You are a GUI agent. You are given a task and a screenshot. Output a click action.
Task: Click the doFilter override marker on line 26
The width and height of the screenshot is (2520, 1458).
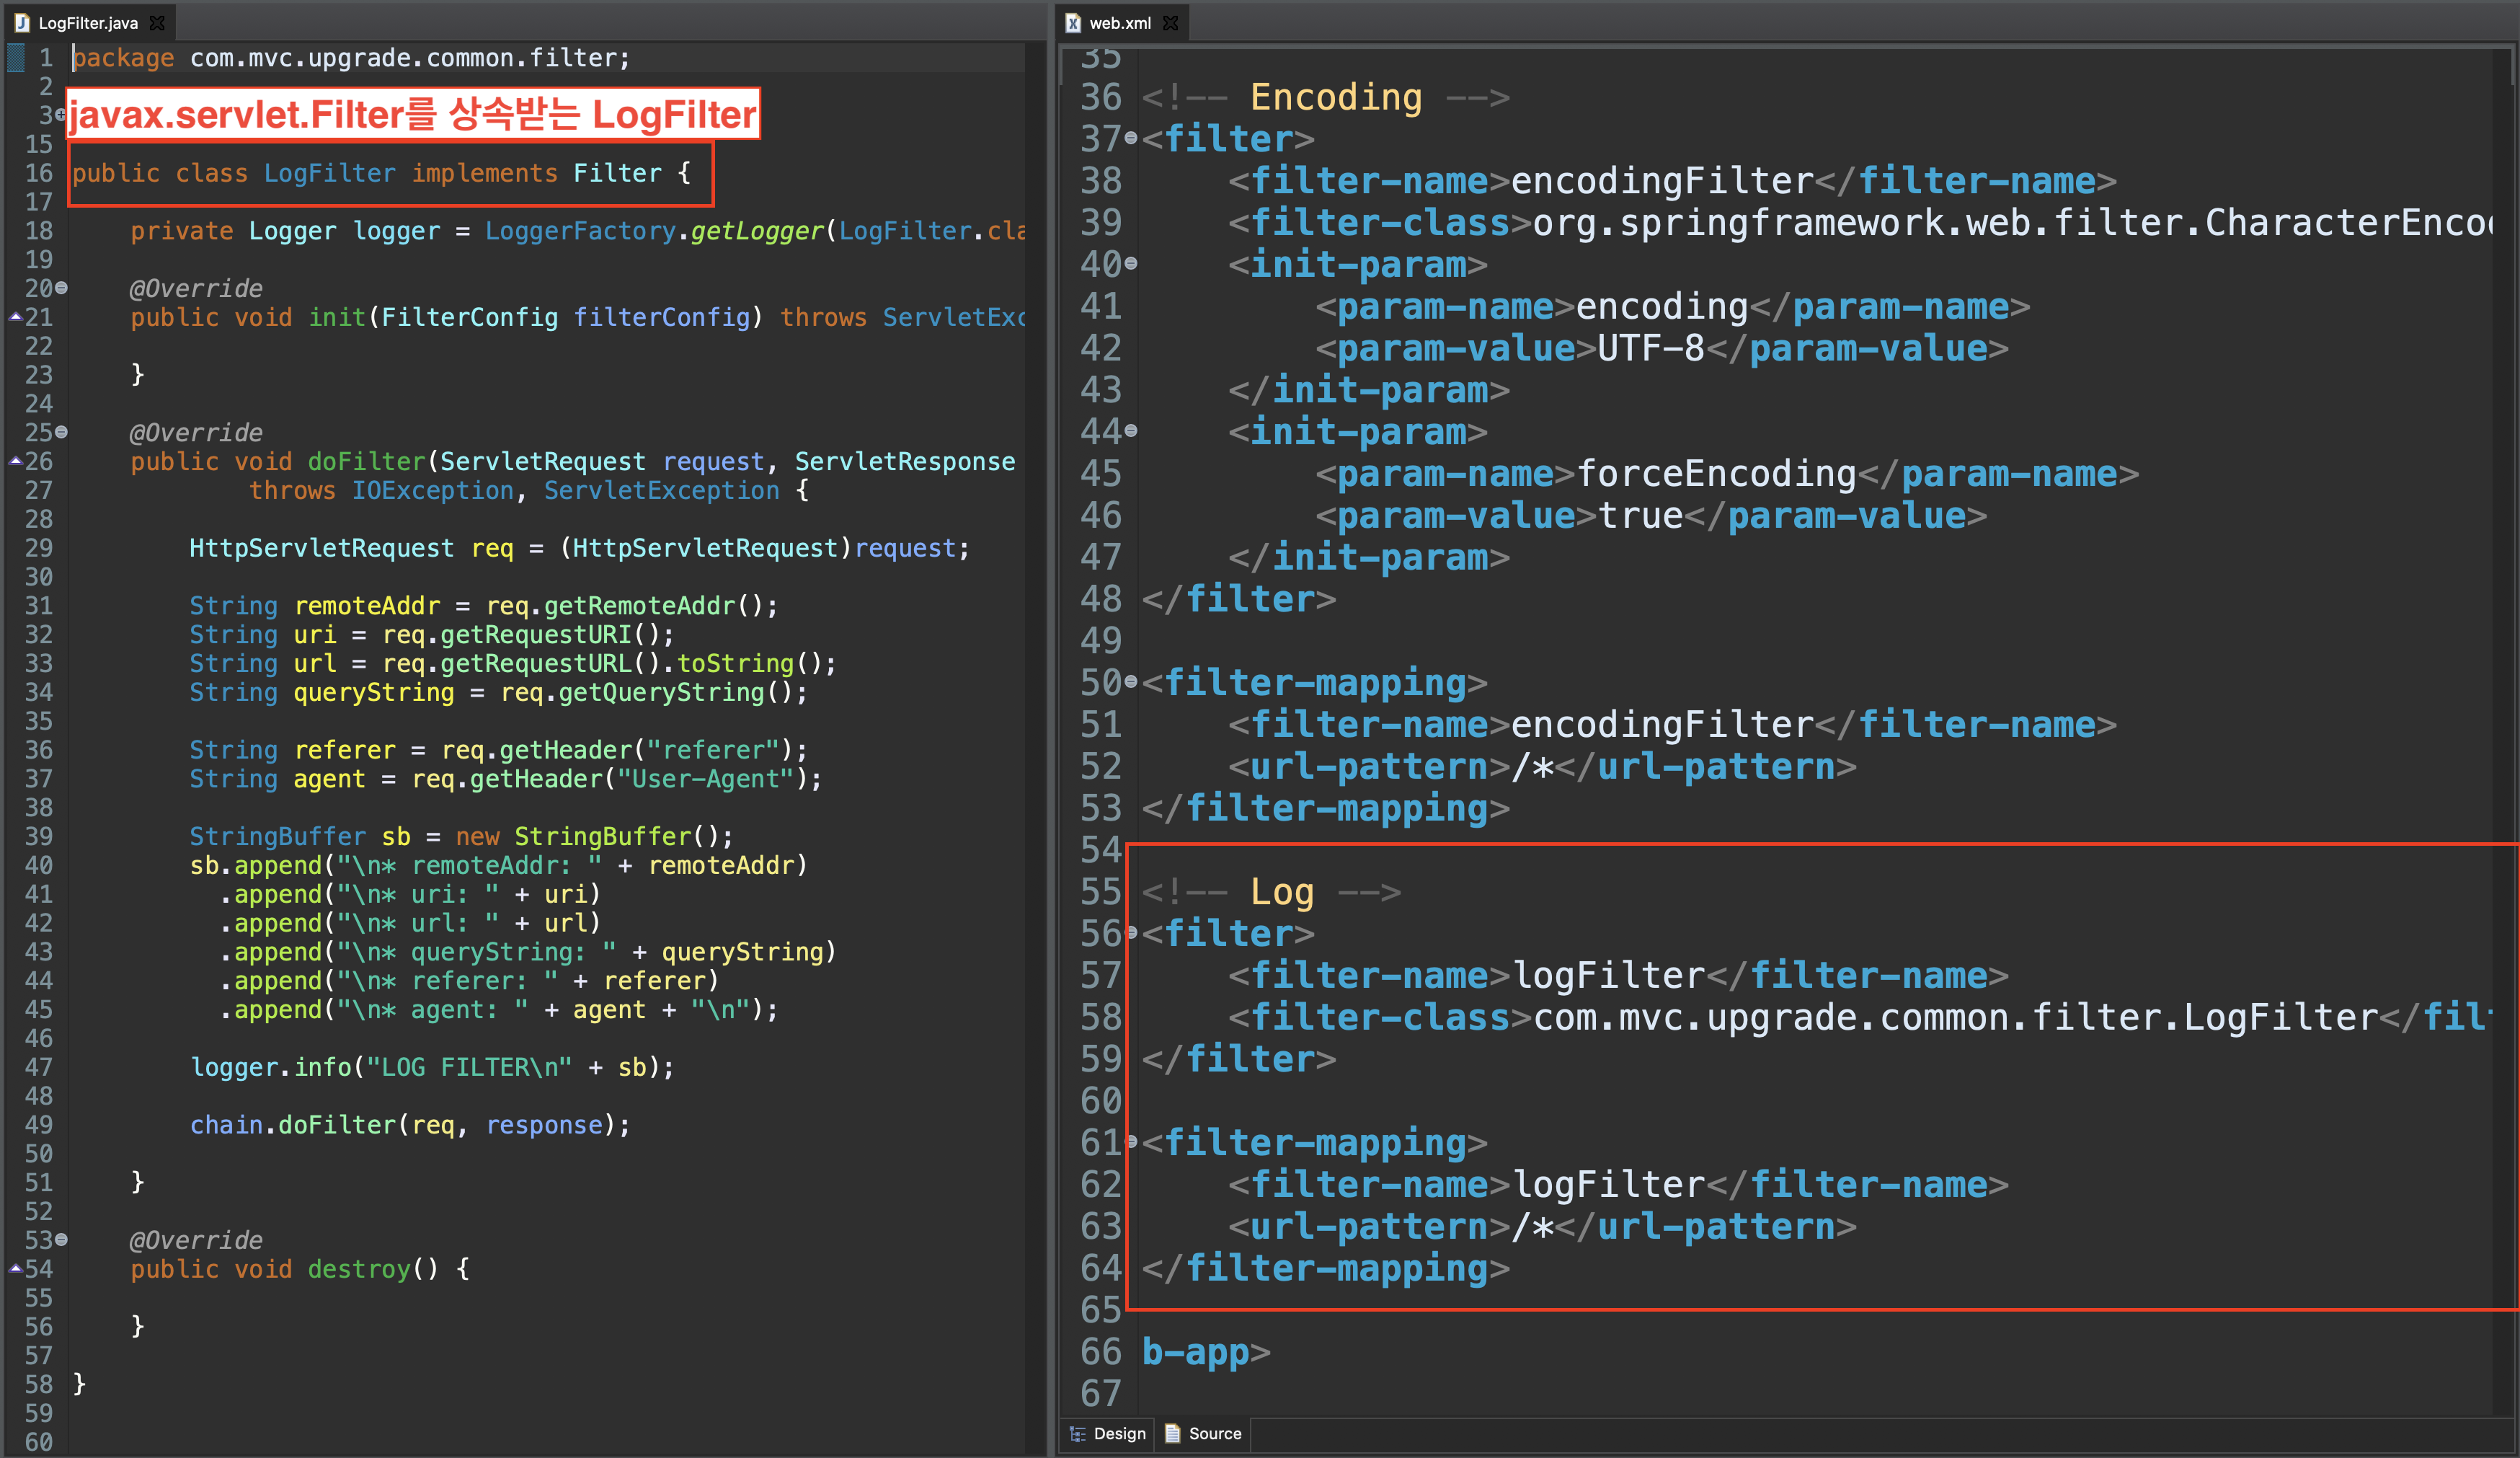pyautogui.click(x=15, y=461)
